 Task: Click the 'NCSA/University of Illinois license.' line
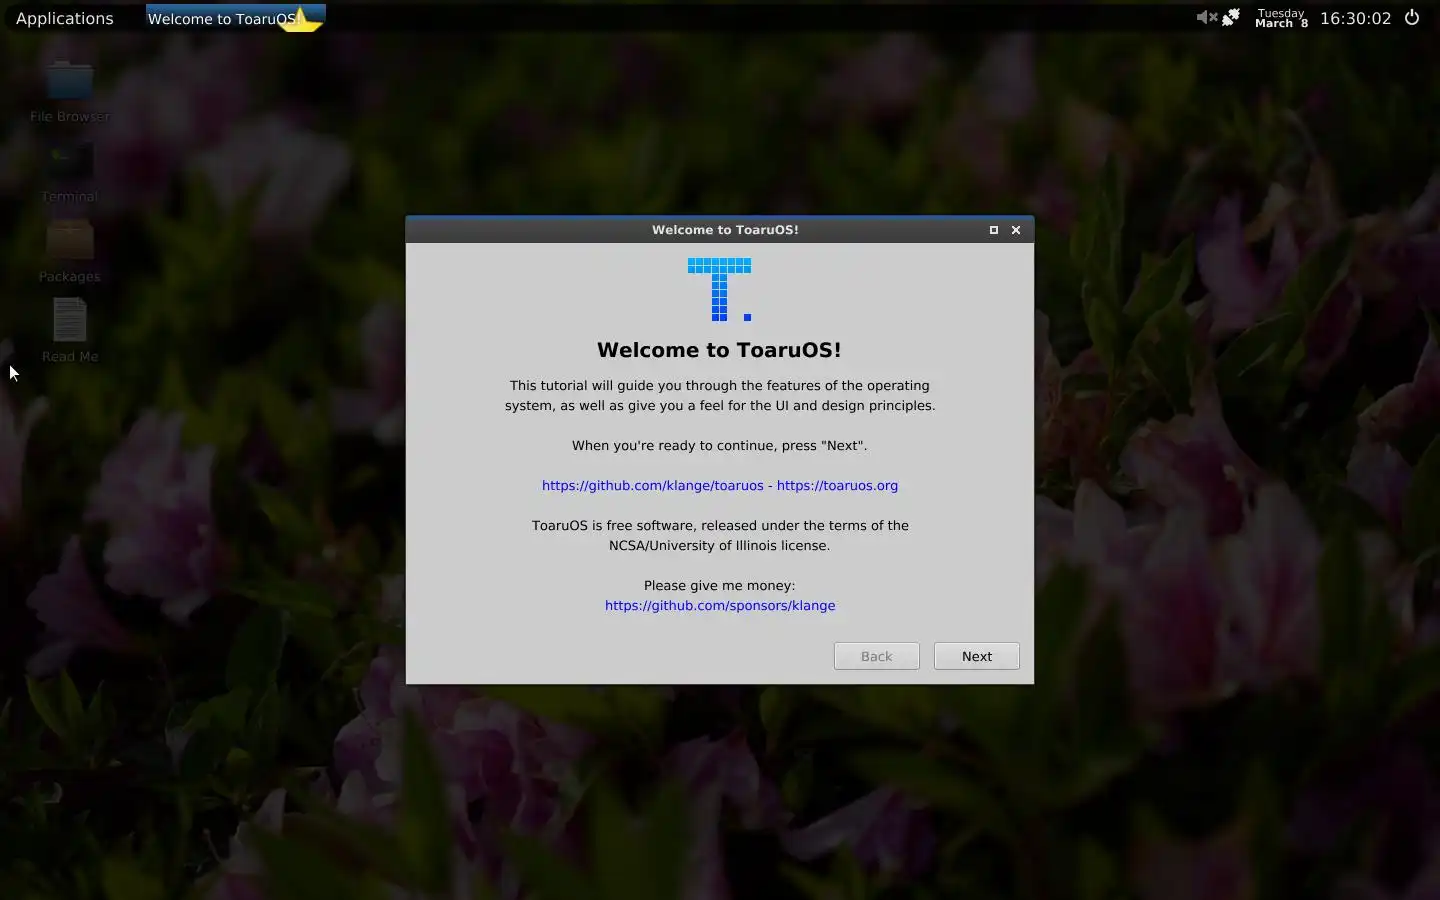click(x=720, y=546)
